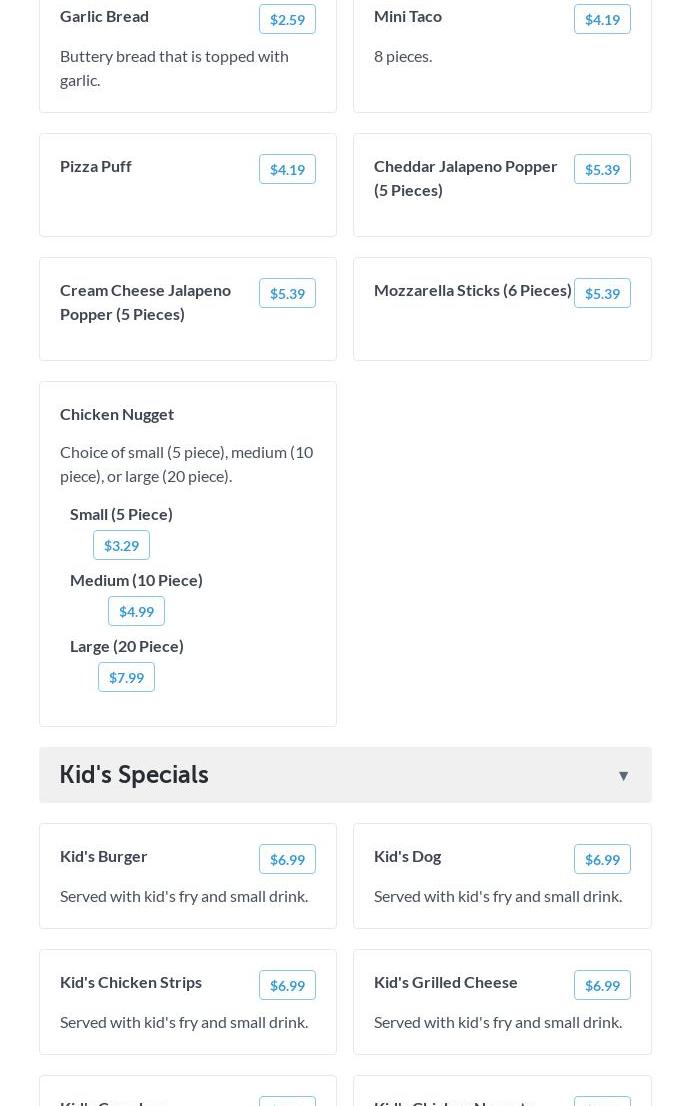Pick Large nugget $7.99 price
Image resolution: width=690 pixels, height=1106 pixels.
coord(126,677)
